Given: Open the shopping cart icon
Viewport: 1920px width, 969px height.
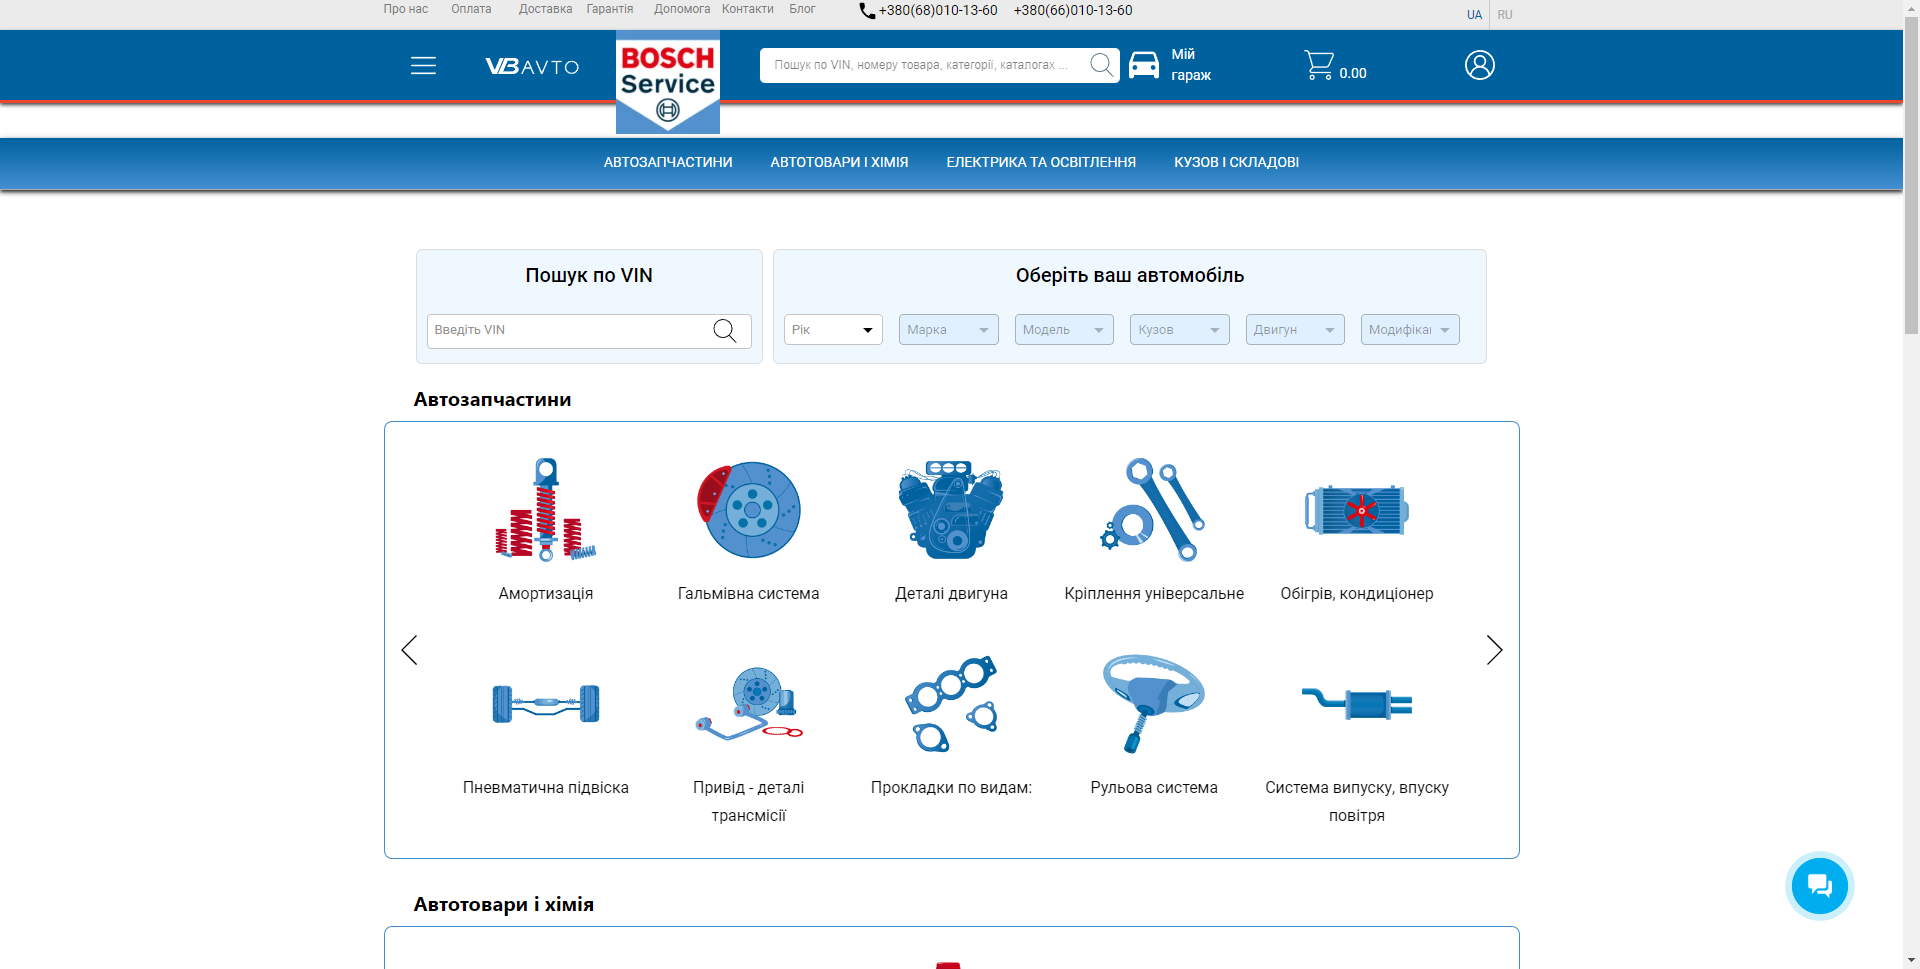Looking at the screenshot, I should (x=1319, y=66).
